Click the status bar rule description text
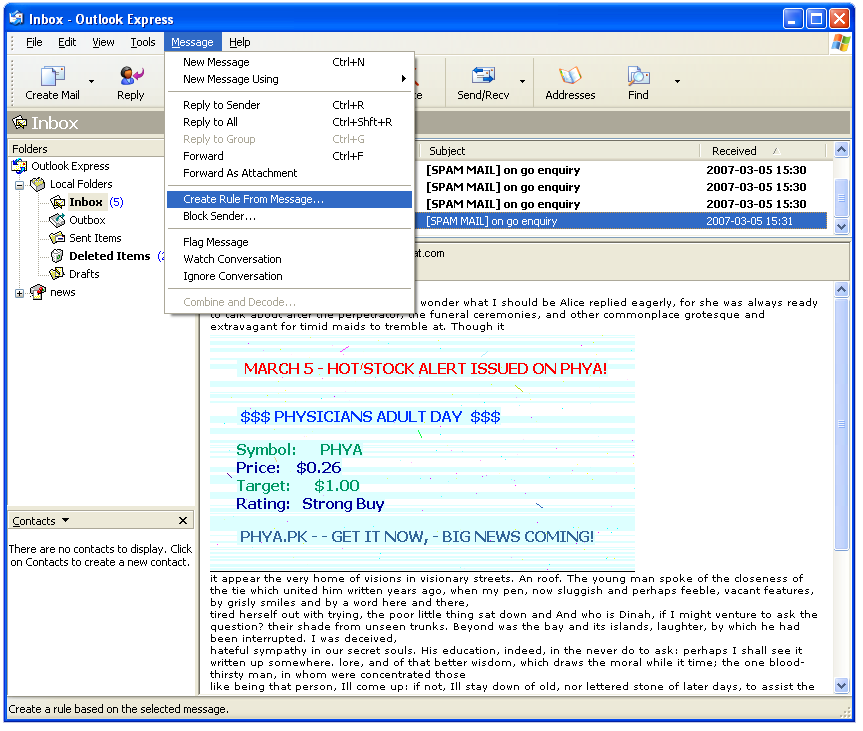The width and height of the screenshot is (863, 731). coord(118,709)
